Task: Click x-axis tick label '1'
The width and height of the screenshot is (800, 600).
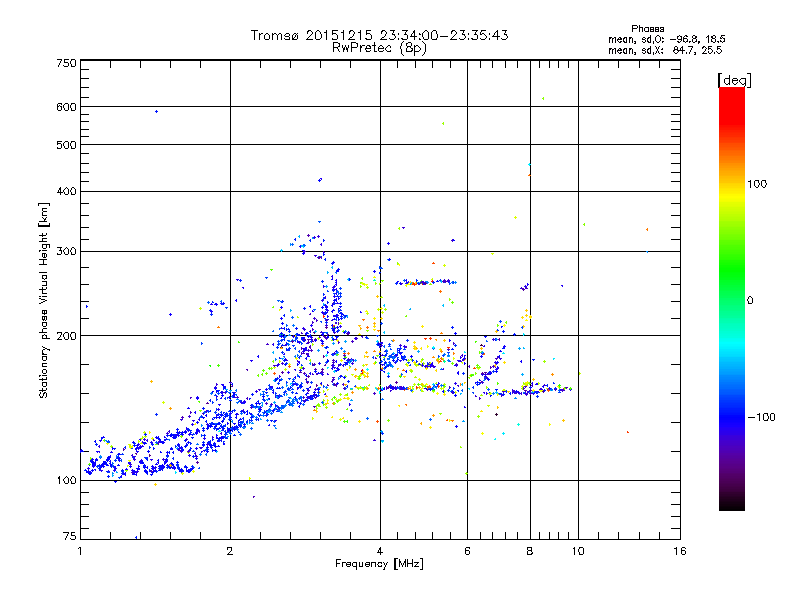Action: (x=80, y=551)
